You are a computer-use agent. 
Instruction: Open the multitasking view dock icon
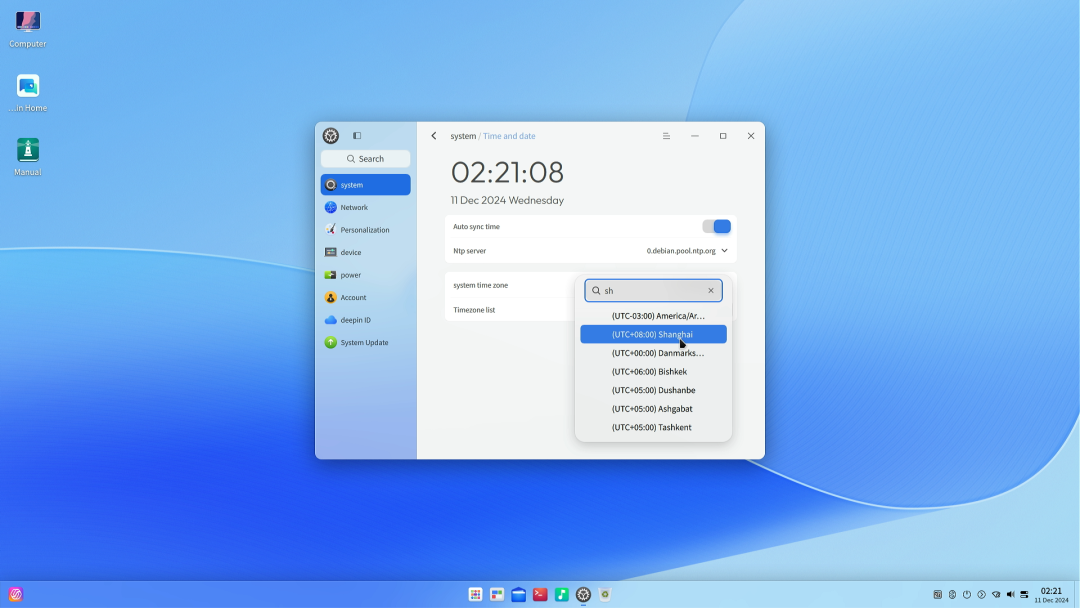(497, 594)
